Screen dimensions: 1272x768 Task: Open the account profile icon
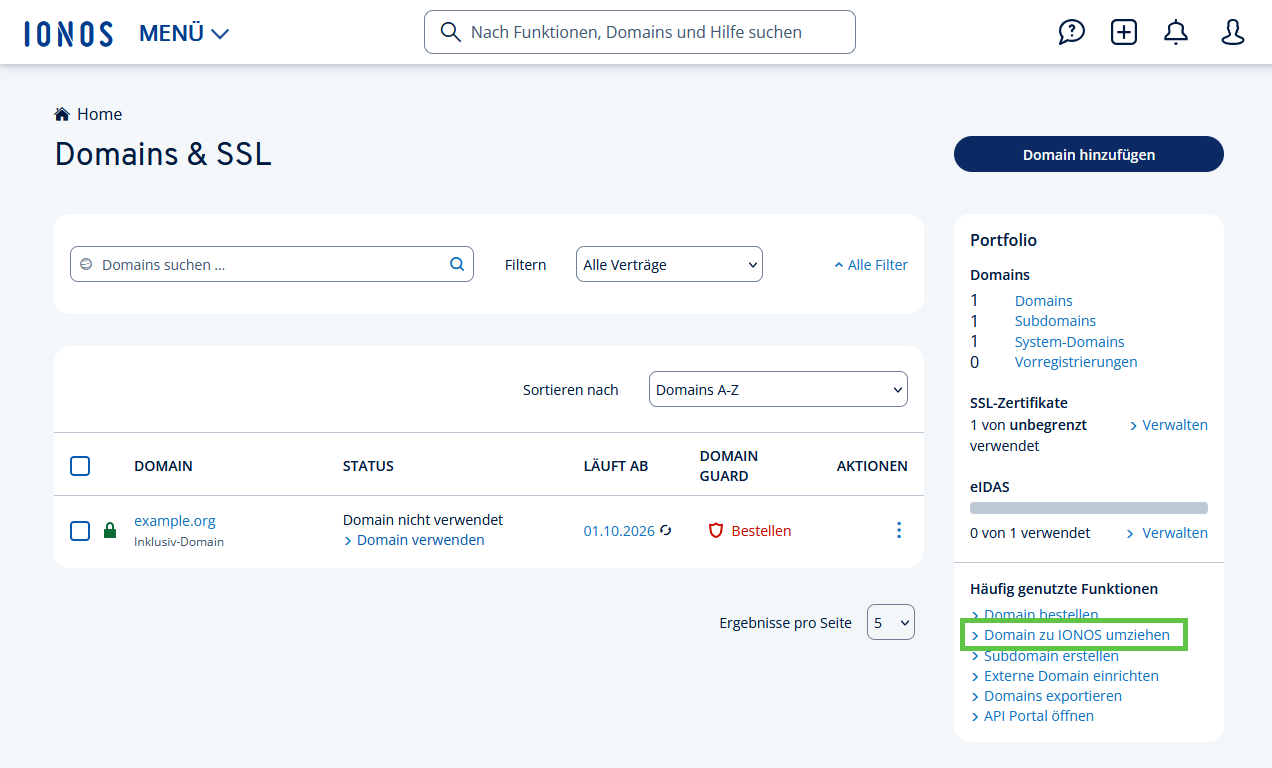tap(1232, 32)
